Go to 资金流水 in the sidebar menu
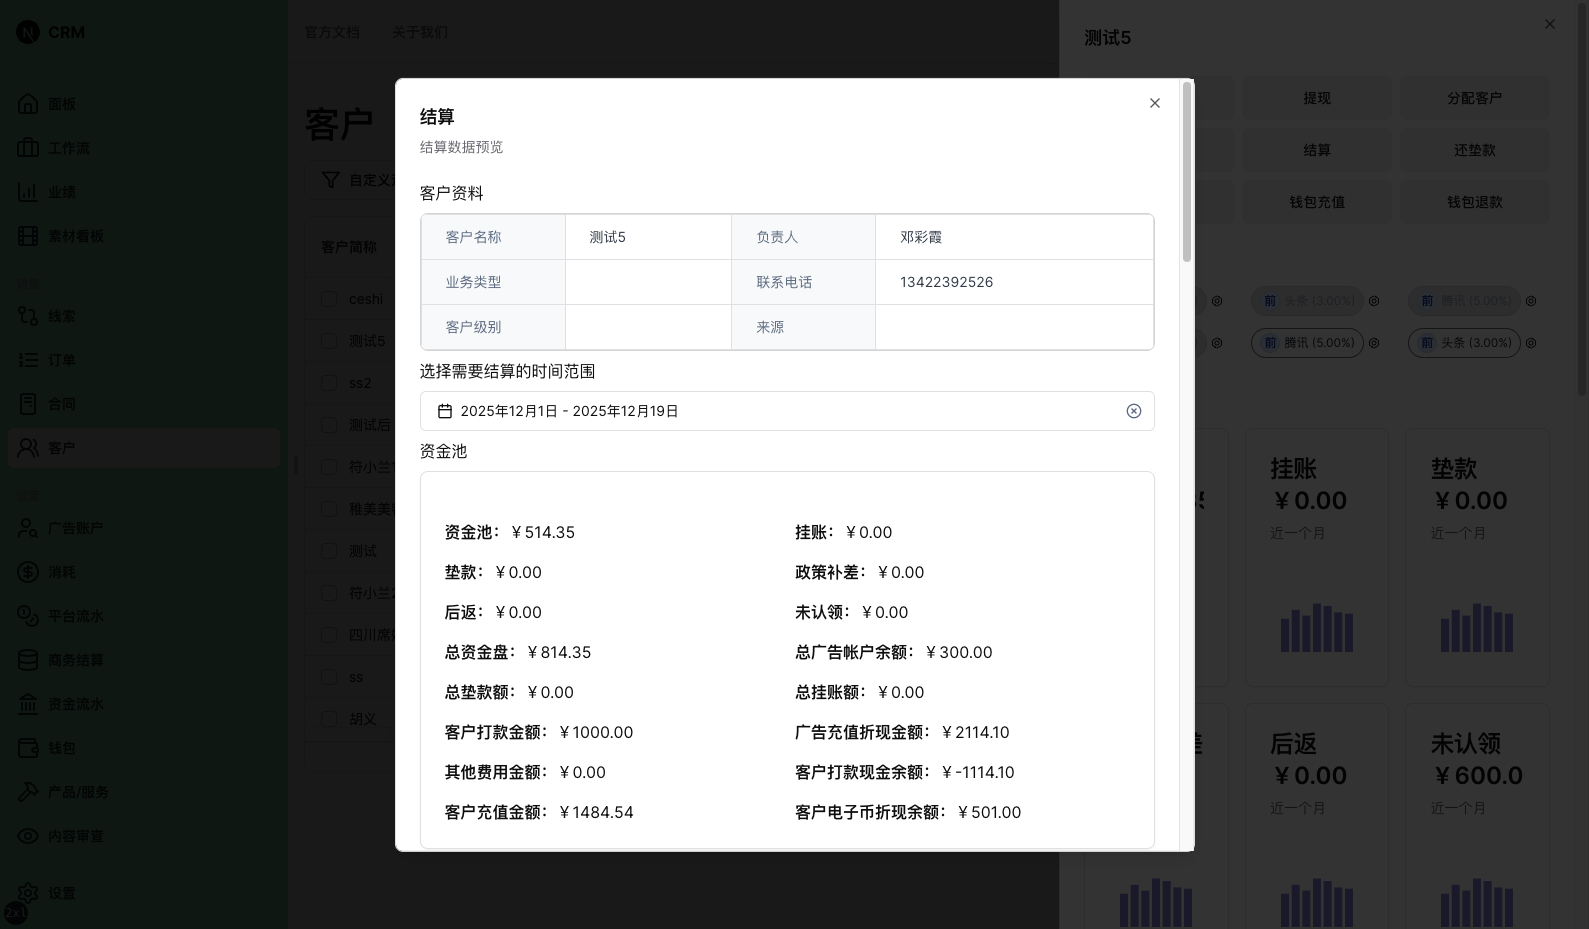Viewport: 1589px width, 929px height. click(76, 704)
